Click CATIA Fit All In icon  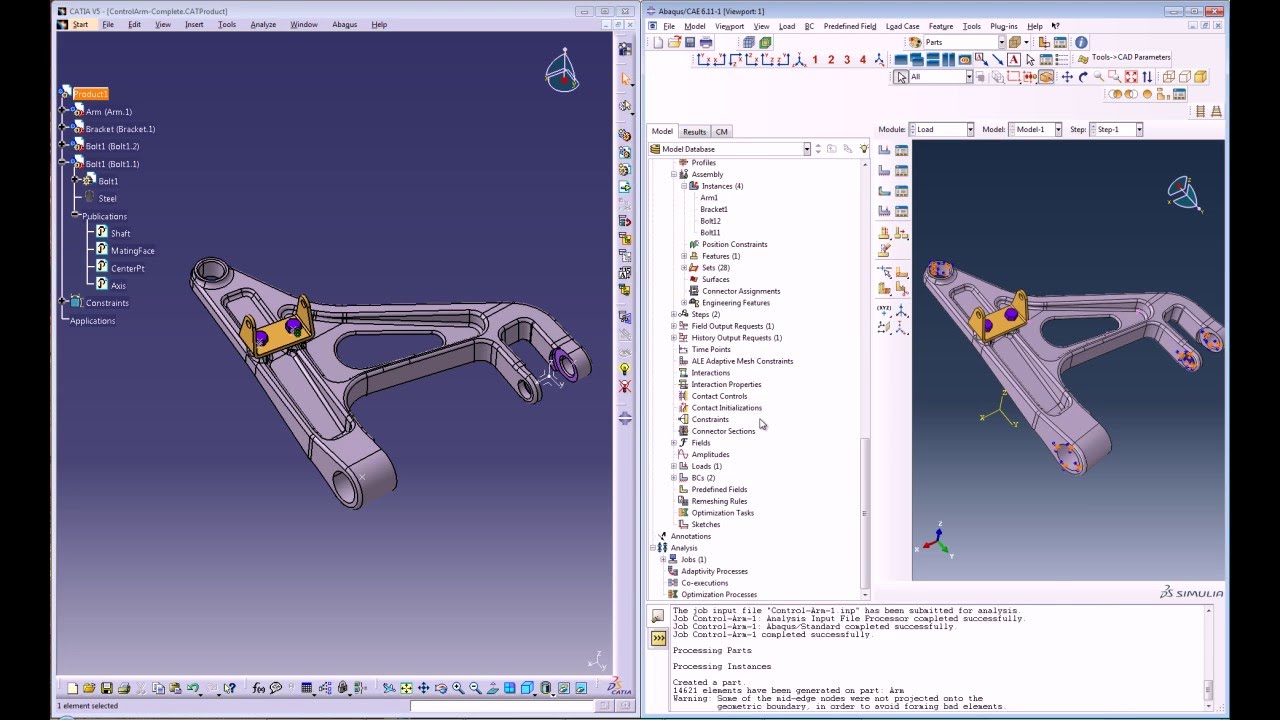[x=406, y=688]
